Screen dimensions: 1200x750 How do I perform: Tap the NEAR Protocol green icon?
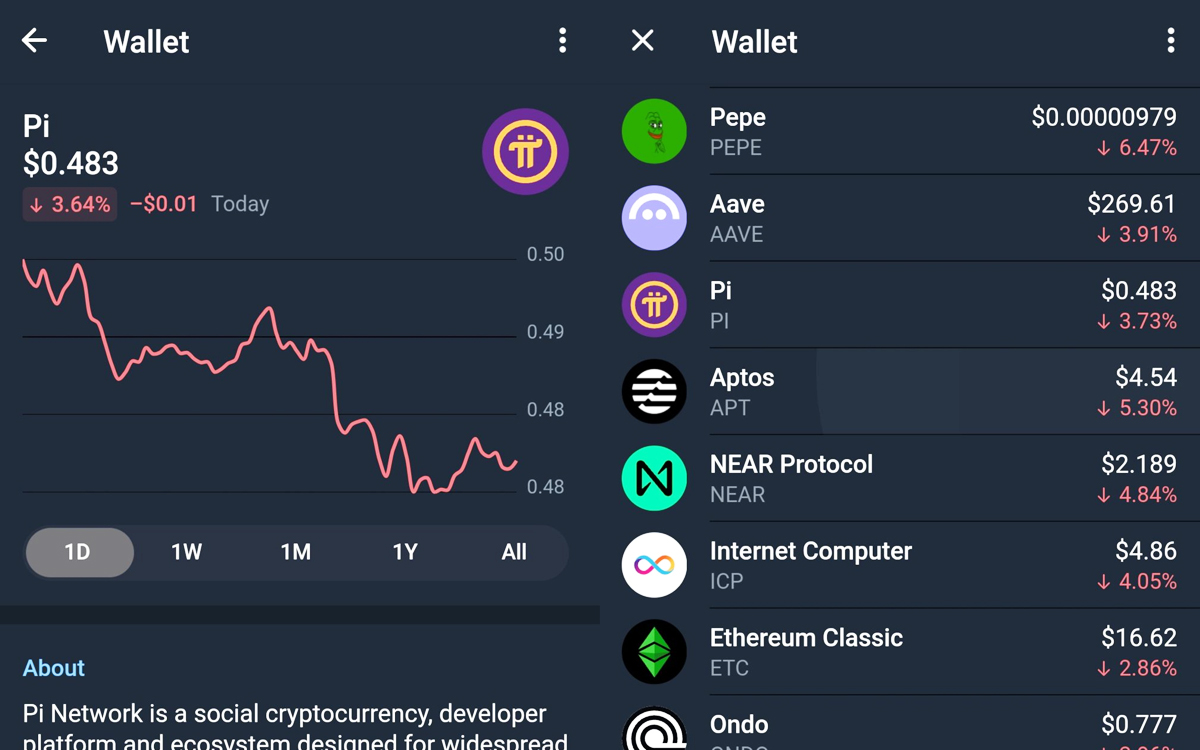[654, 479]
